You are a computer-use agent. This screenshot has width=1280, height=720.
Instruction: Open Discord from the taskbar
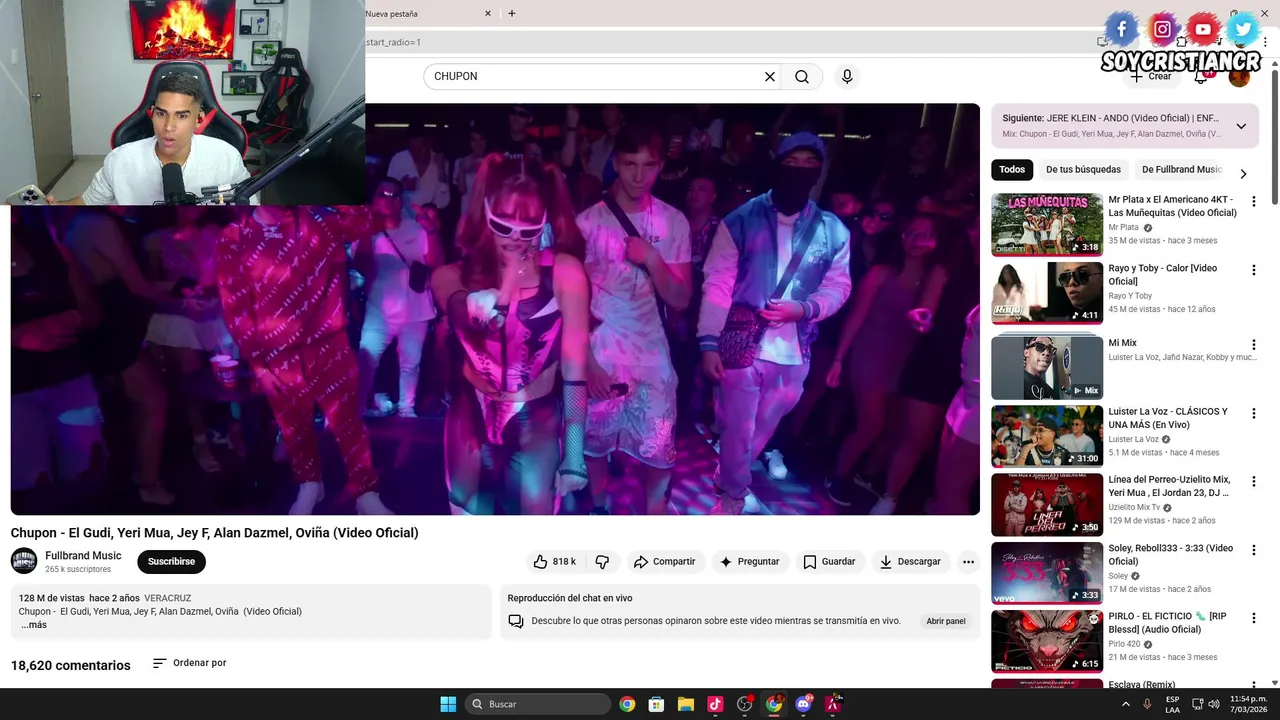point(804,704)
